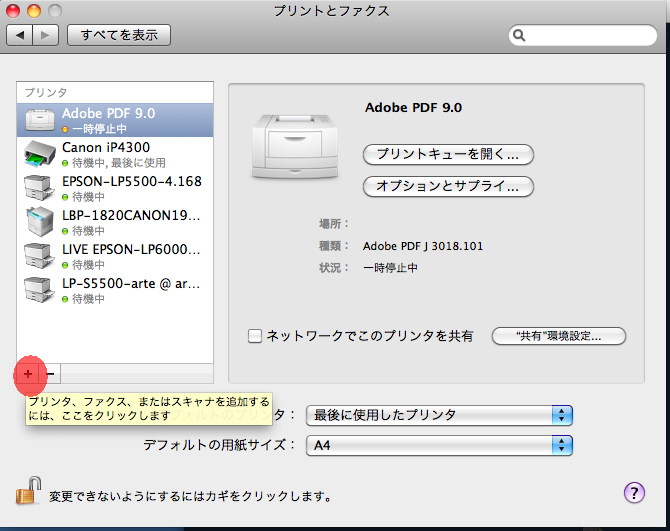Image resolution: width=670 pixels, height=531 pixels.
Task: Select the LBP-1820CANON19… name text
Action: click(x=131, y=215)
